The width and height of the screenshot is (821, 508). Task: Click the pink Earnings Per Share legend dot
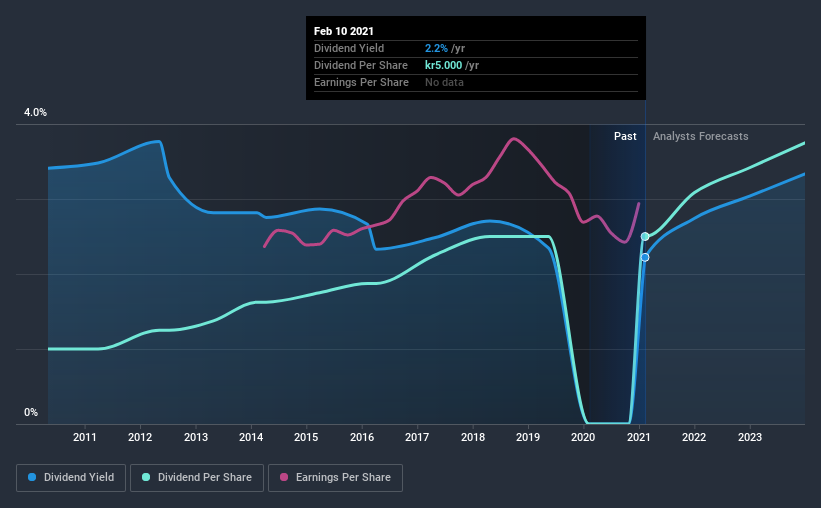284,477
